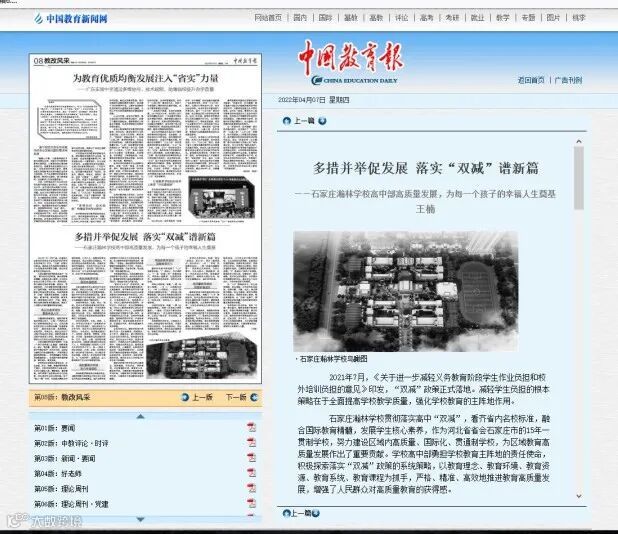This screenshot has height=534, width=618.
Task: Click the 上一版 round arrow icon
Action: [184, 397]
